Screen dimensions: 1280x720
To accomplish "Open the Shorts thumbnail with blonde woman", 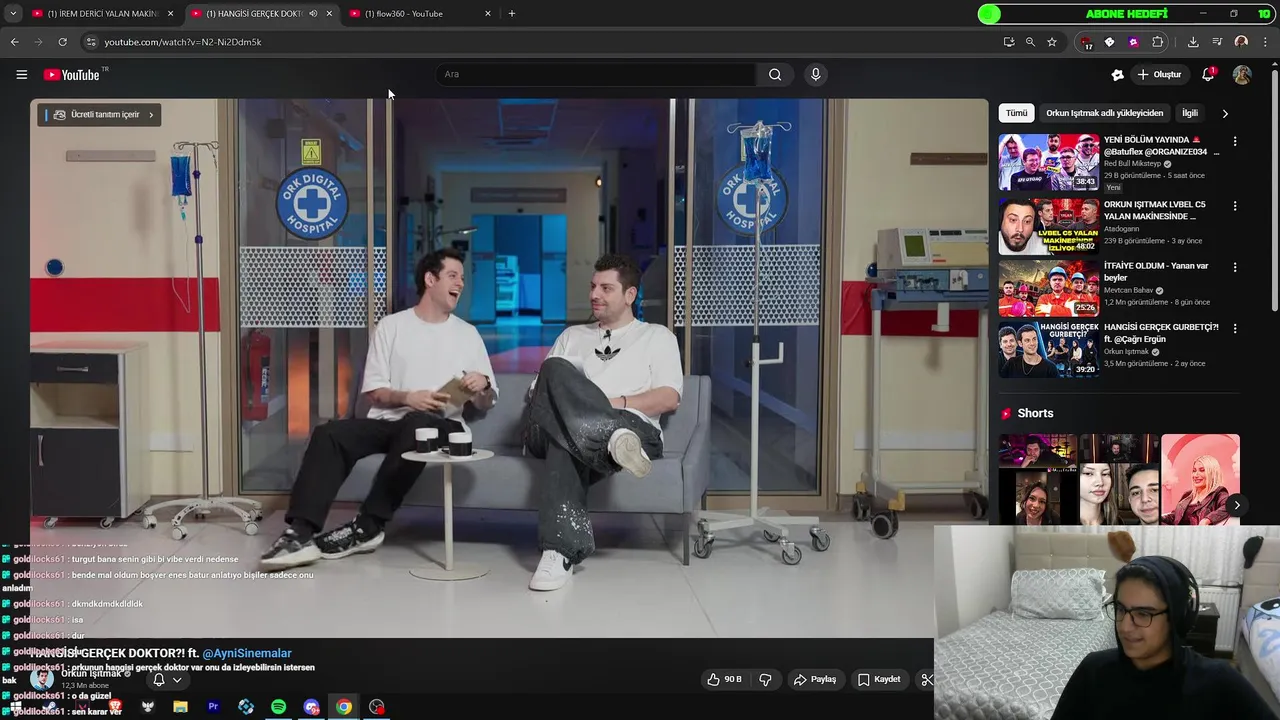I will [1200, 479].
